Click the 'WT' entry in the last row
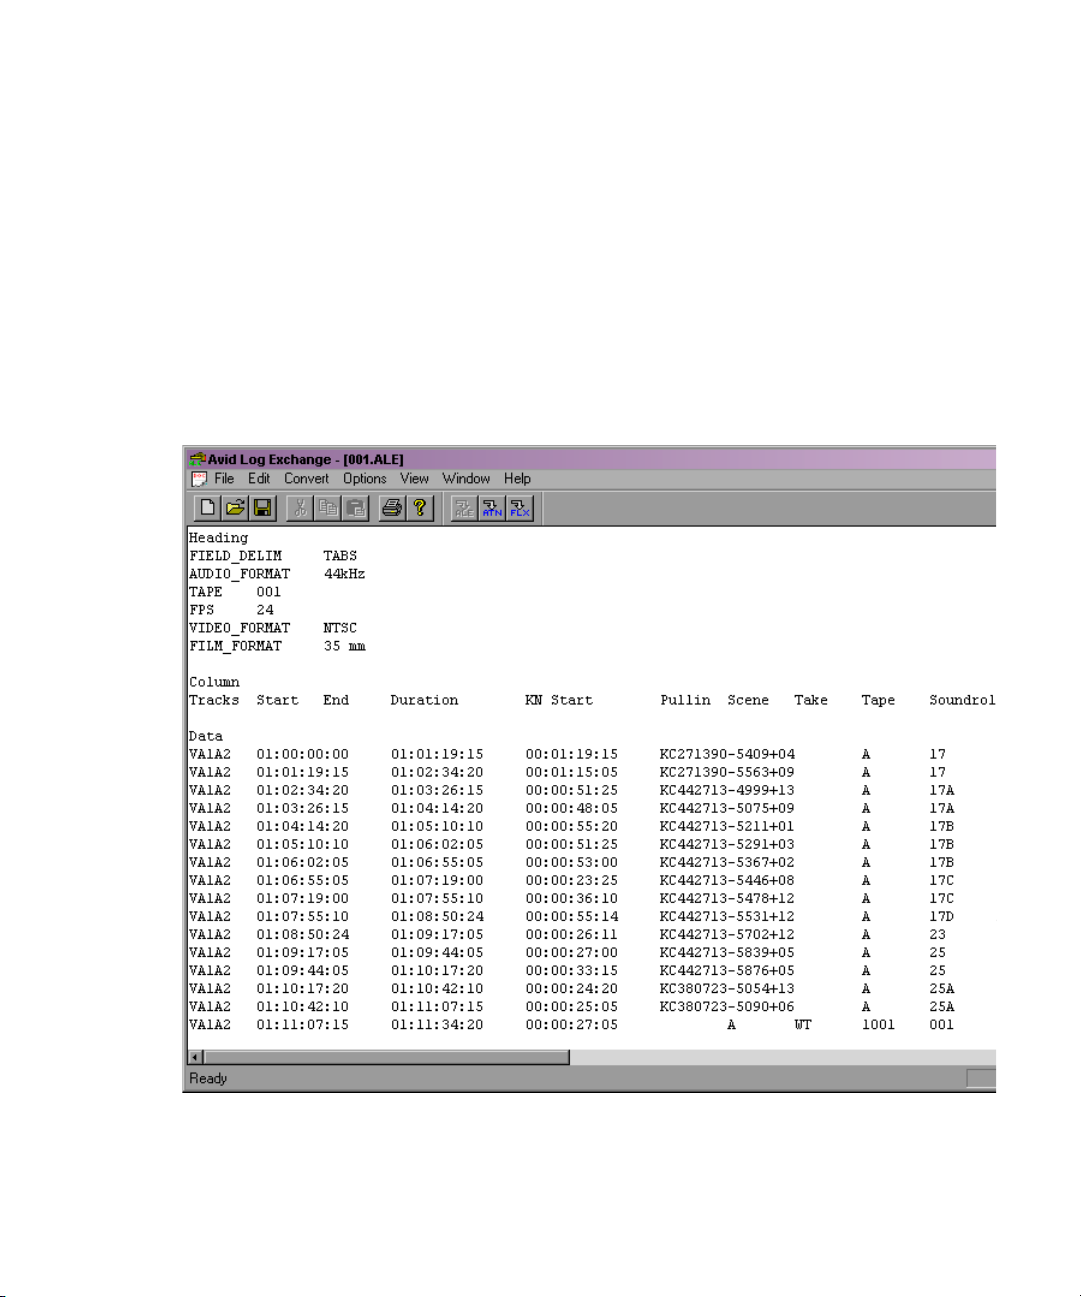 pos(803,1024)
